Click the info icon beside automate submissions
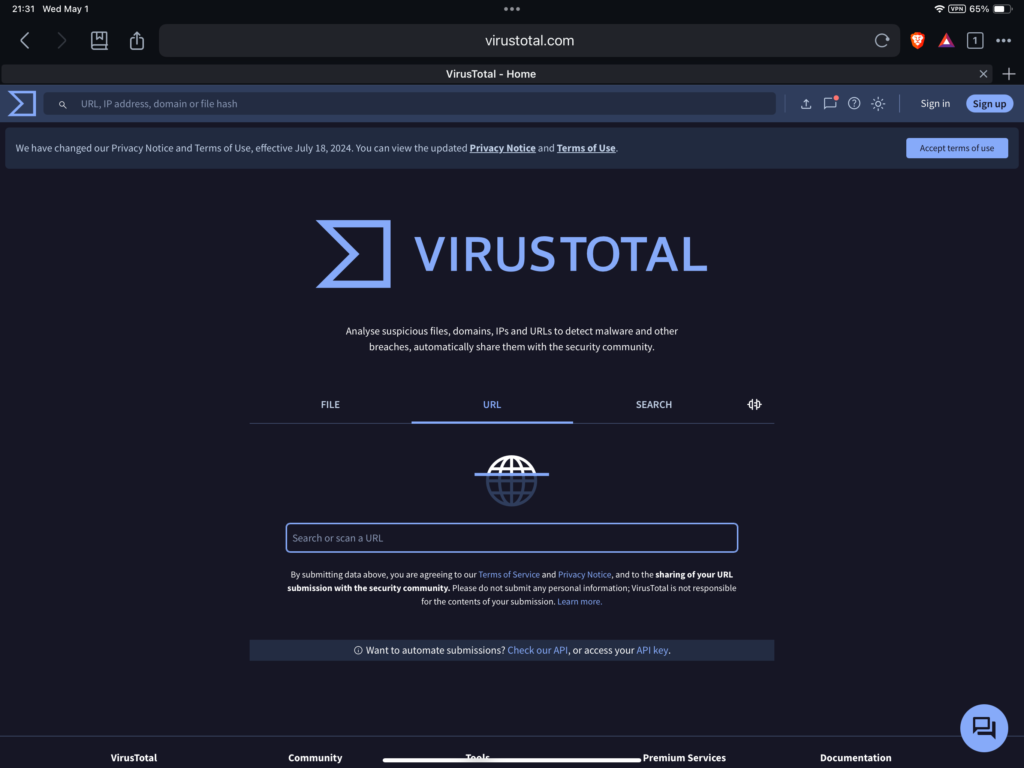The width and height of the screenshot is (1024, 768). (358, 650)
